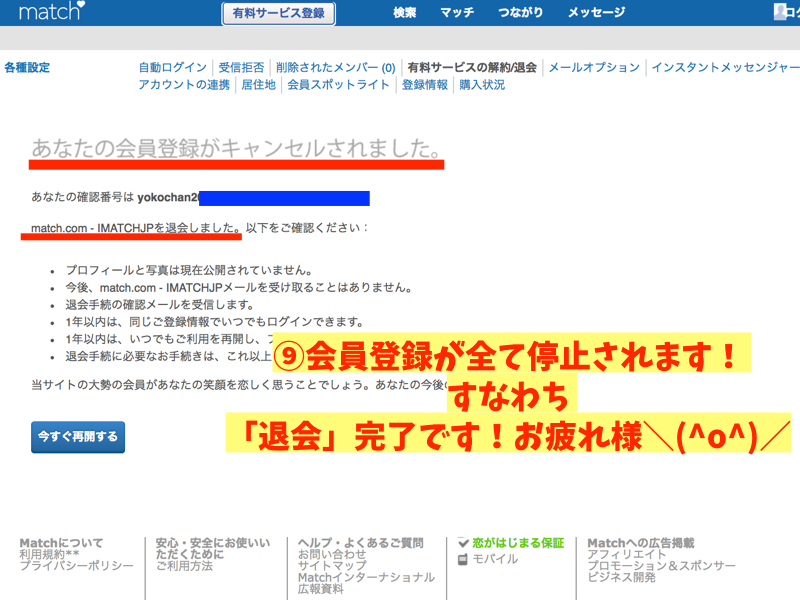Click bullet 同じご登録情報でいつでもログインできます。

click(215, 322)
